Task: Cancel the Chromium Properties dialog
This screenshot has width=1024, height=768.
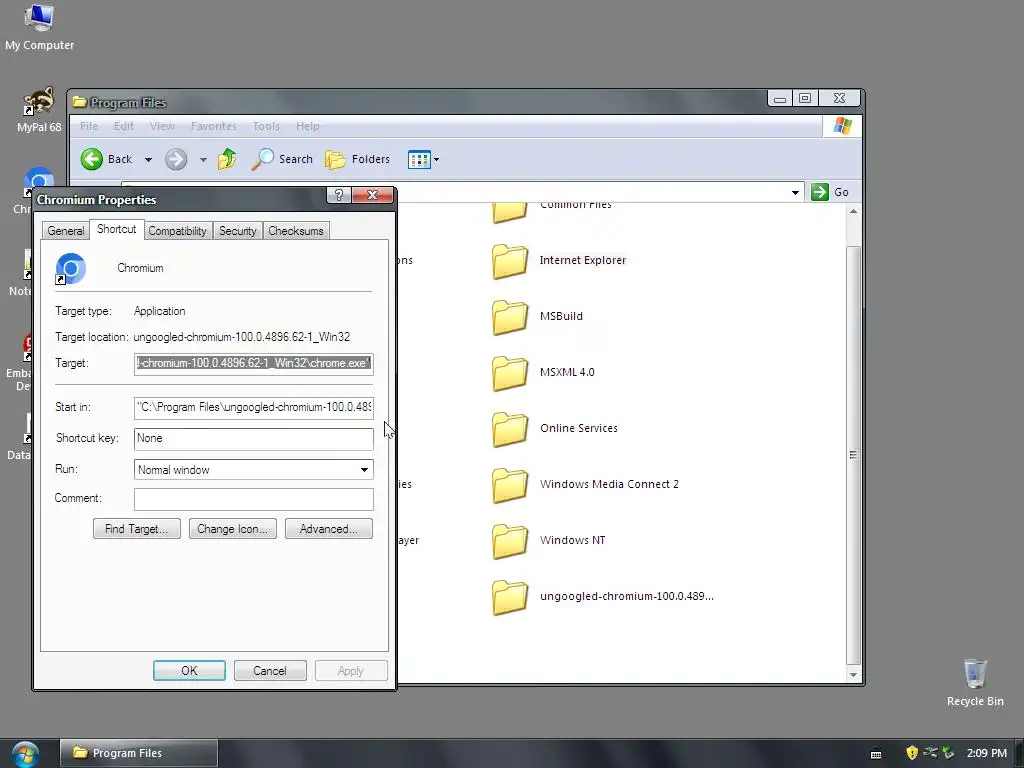Action: (x=270, y=671)
